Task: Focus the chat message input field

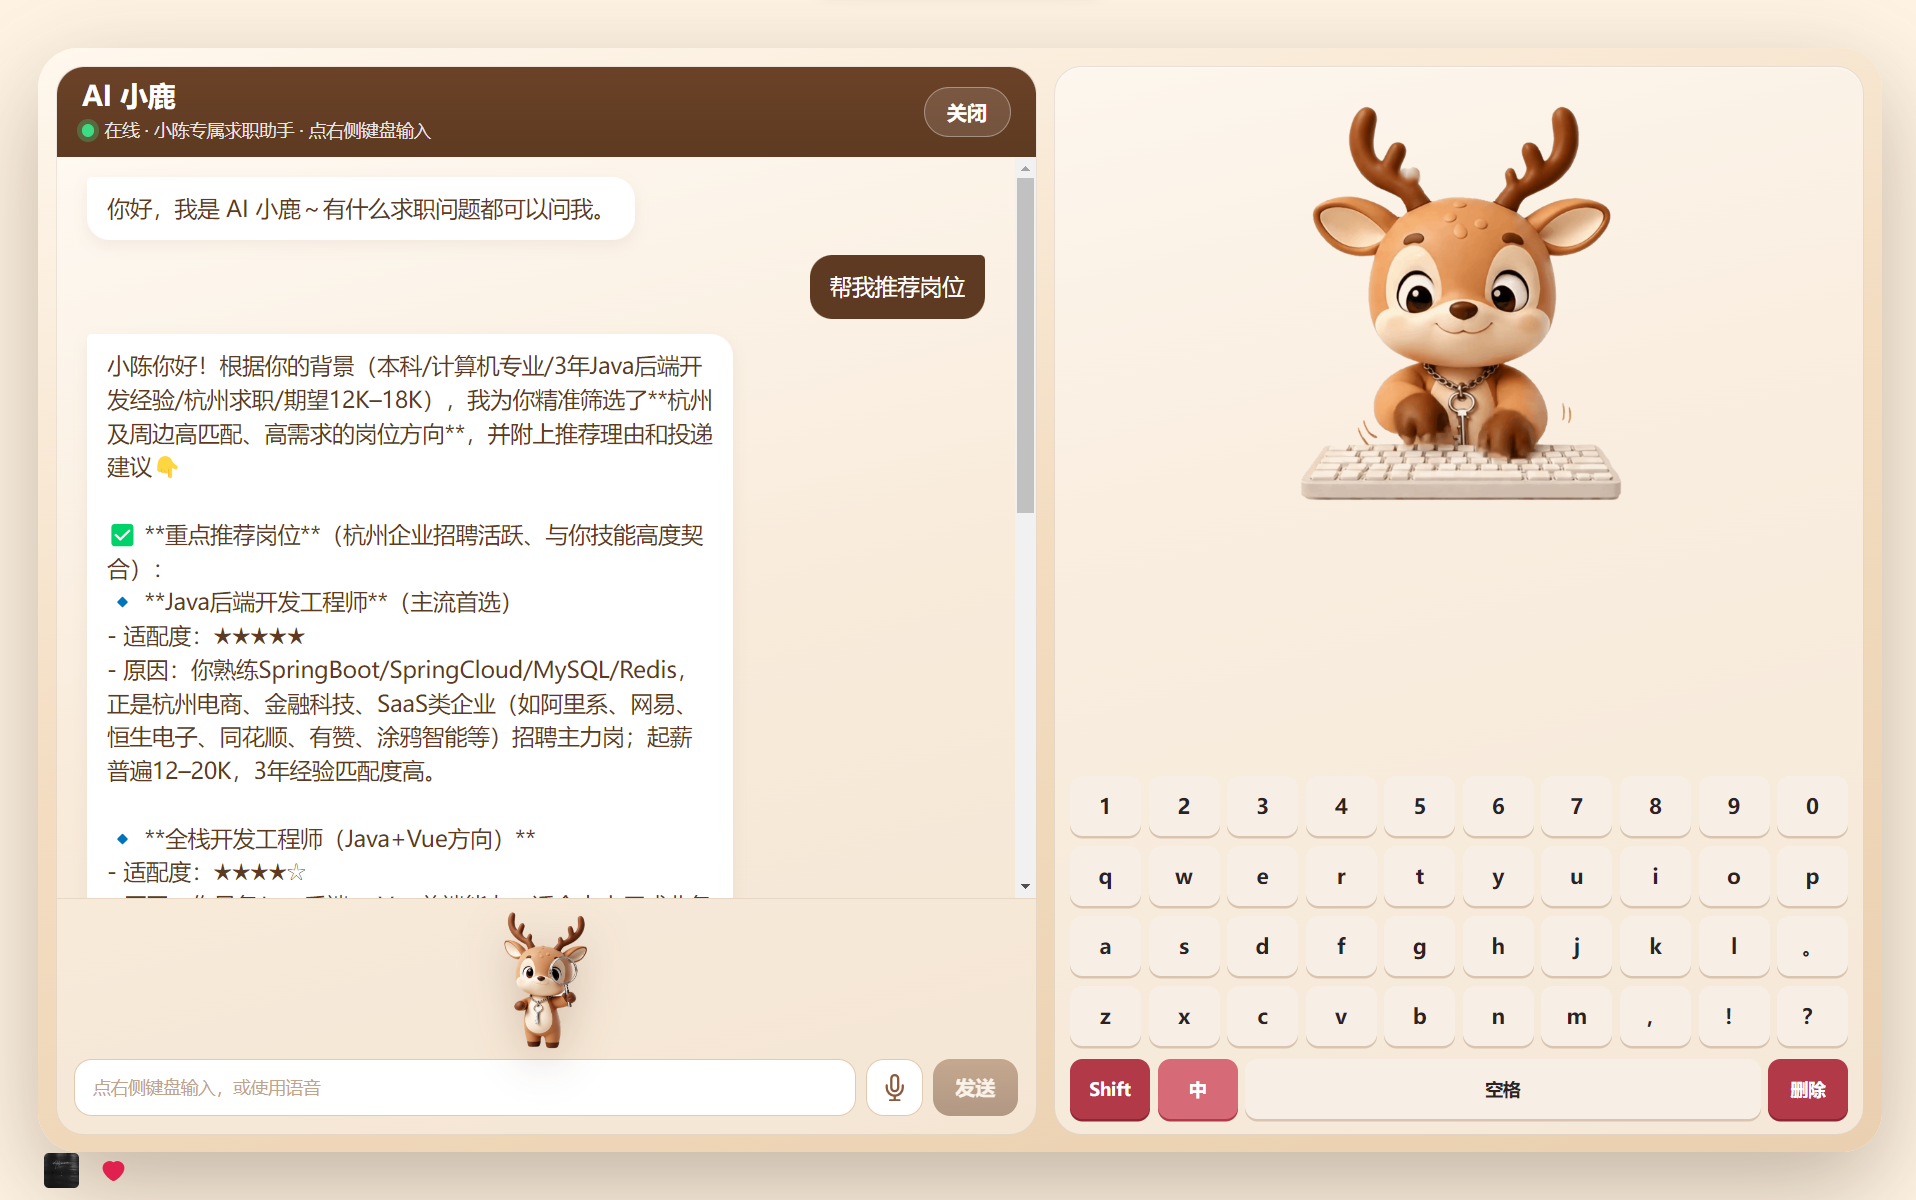Action: [x=465, y=1087]
